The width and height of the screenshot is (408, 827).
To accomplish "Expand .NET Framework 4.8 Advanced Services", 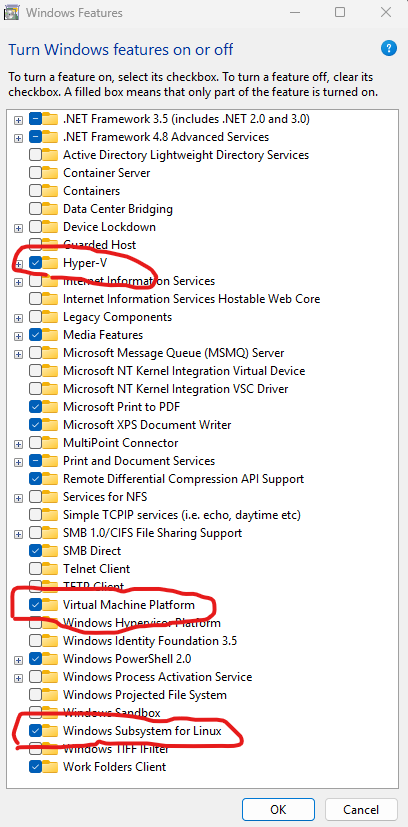I will pyautogui.click(x=18, y=138).
